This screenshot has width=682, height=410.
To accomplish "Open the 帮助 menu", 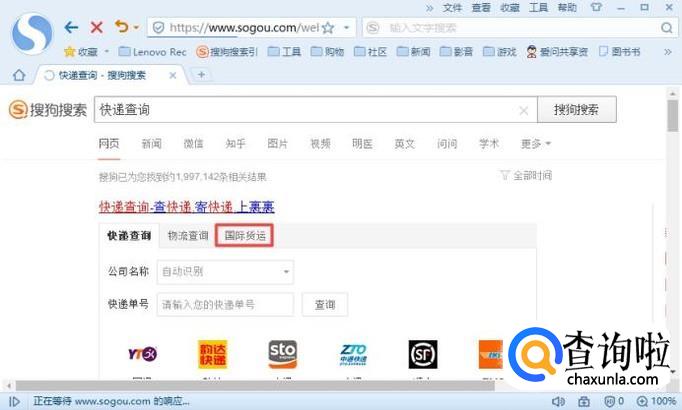I will pos(567,7).
